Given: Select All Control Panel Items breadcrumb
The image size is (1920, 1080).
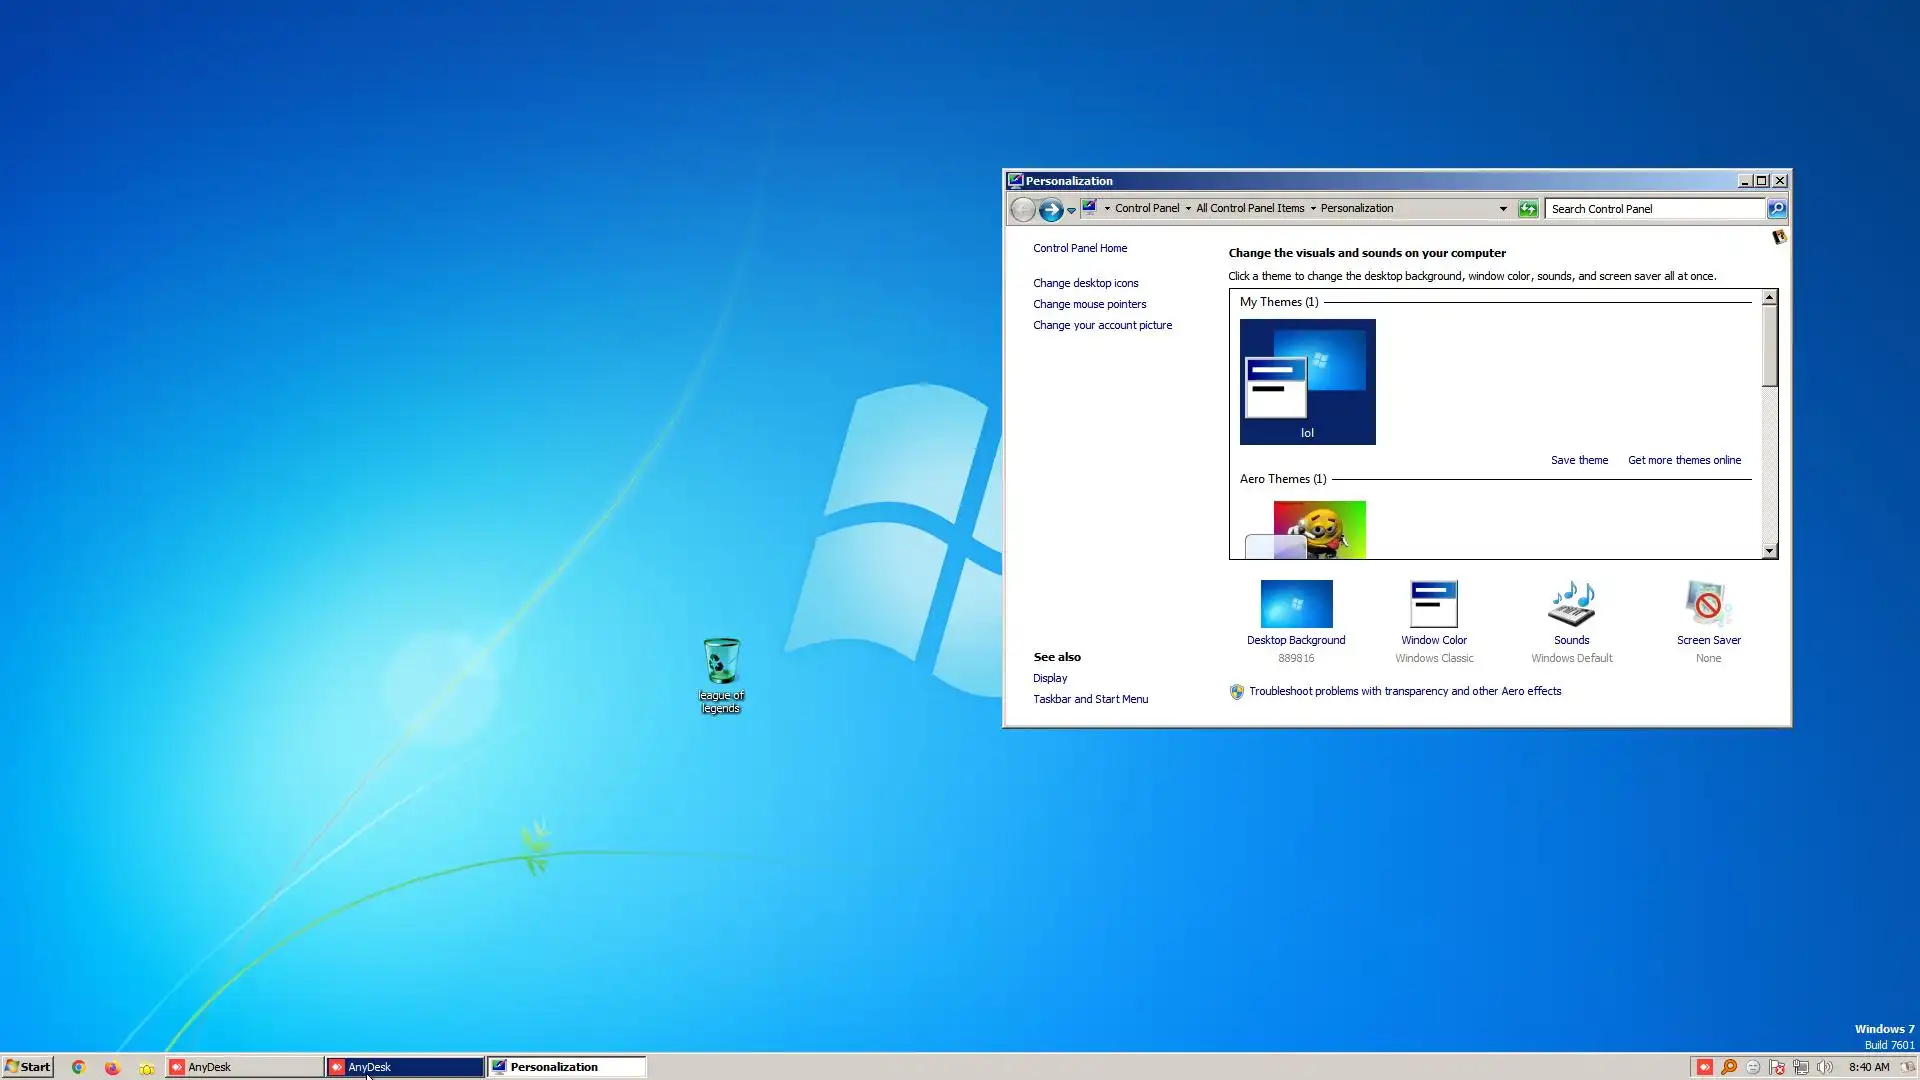Looking at the screenshot, I should click(1250, 208).
